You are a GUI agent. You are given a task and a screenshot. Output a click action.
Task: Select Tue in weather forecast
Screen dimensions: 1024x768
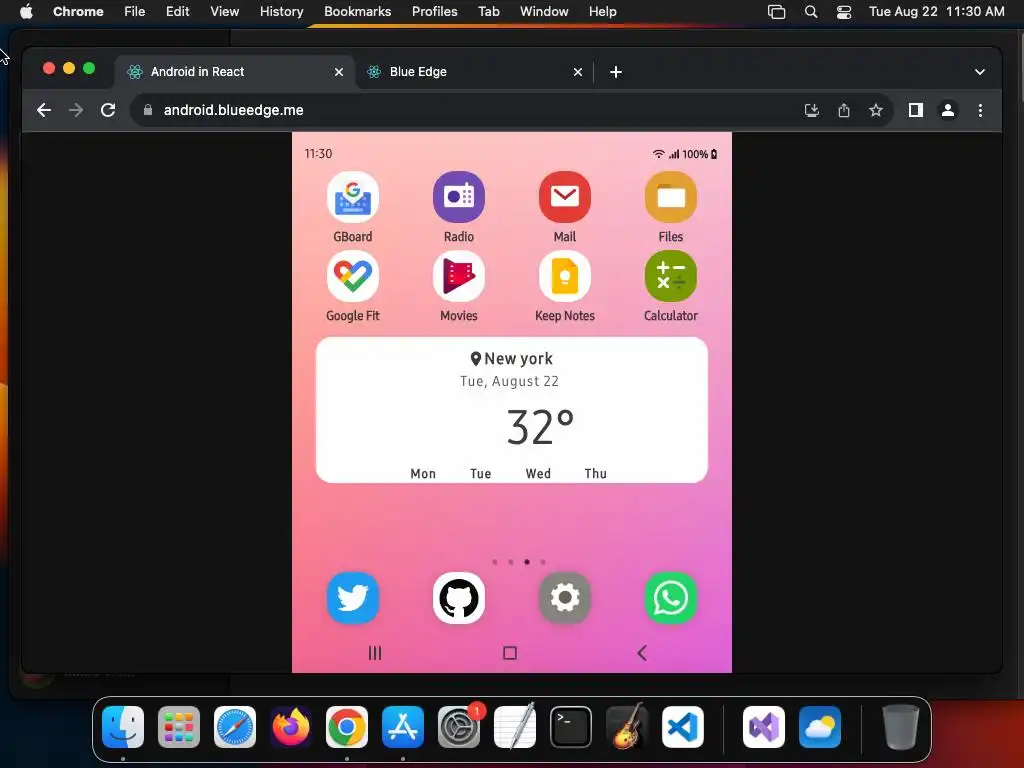tap(481, 473)
